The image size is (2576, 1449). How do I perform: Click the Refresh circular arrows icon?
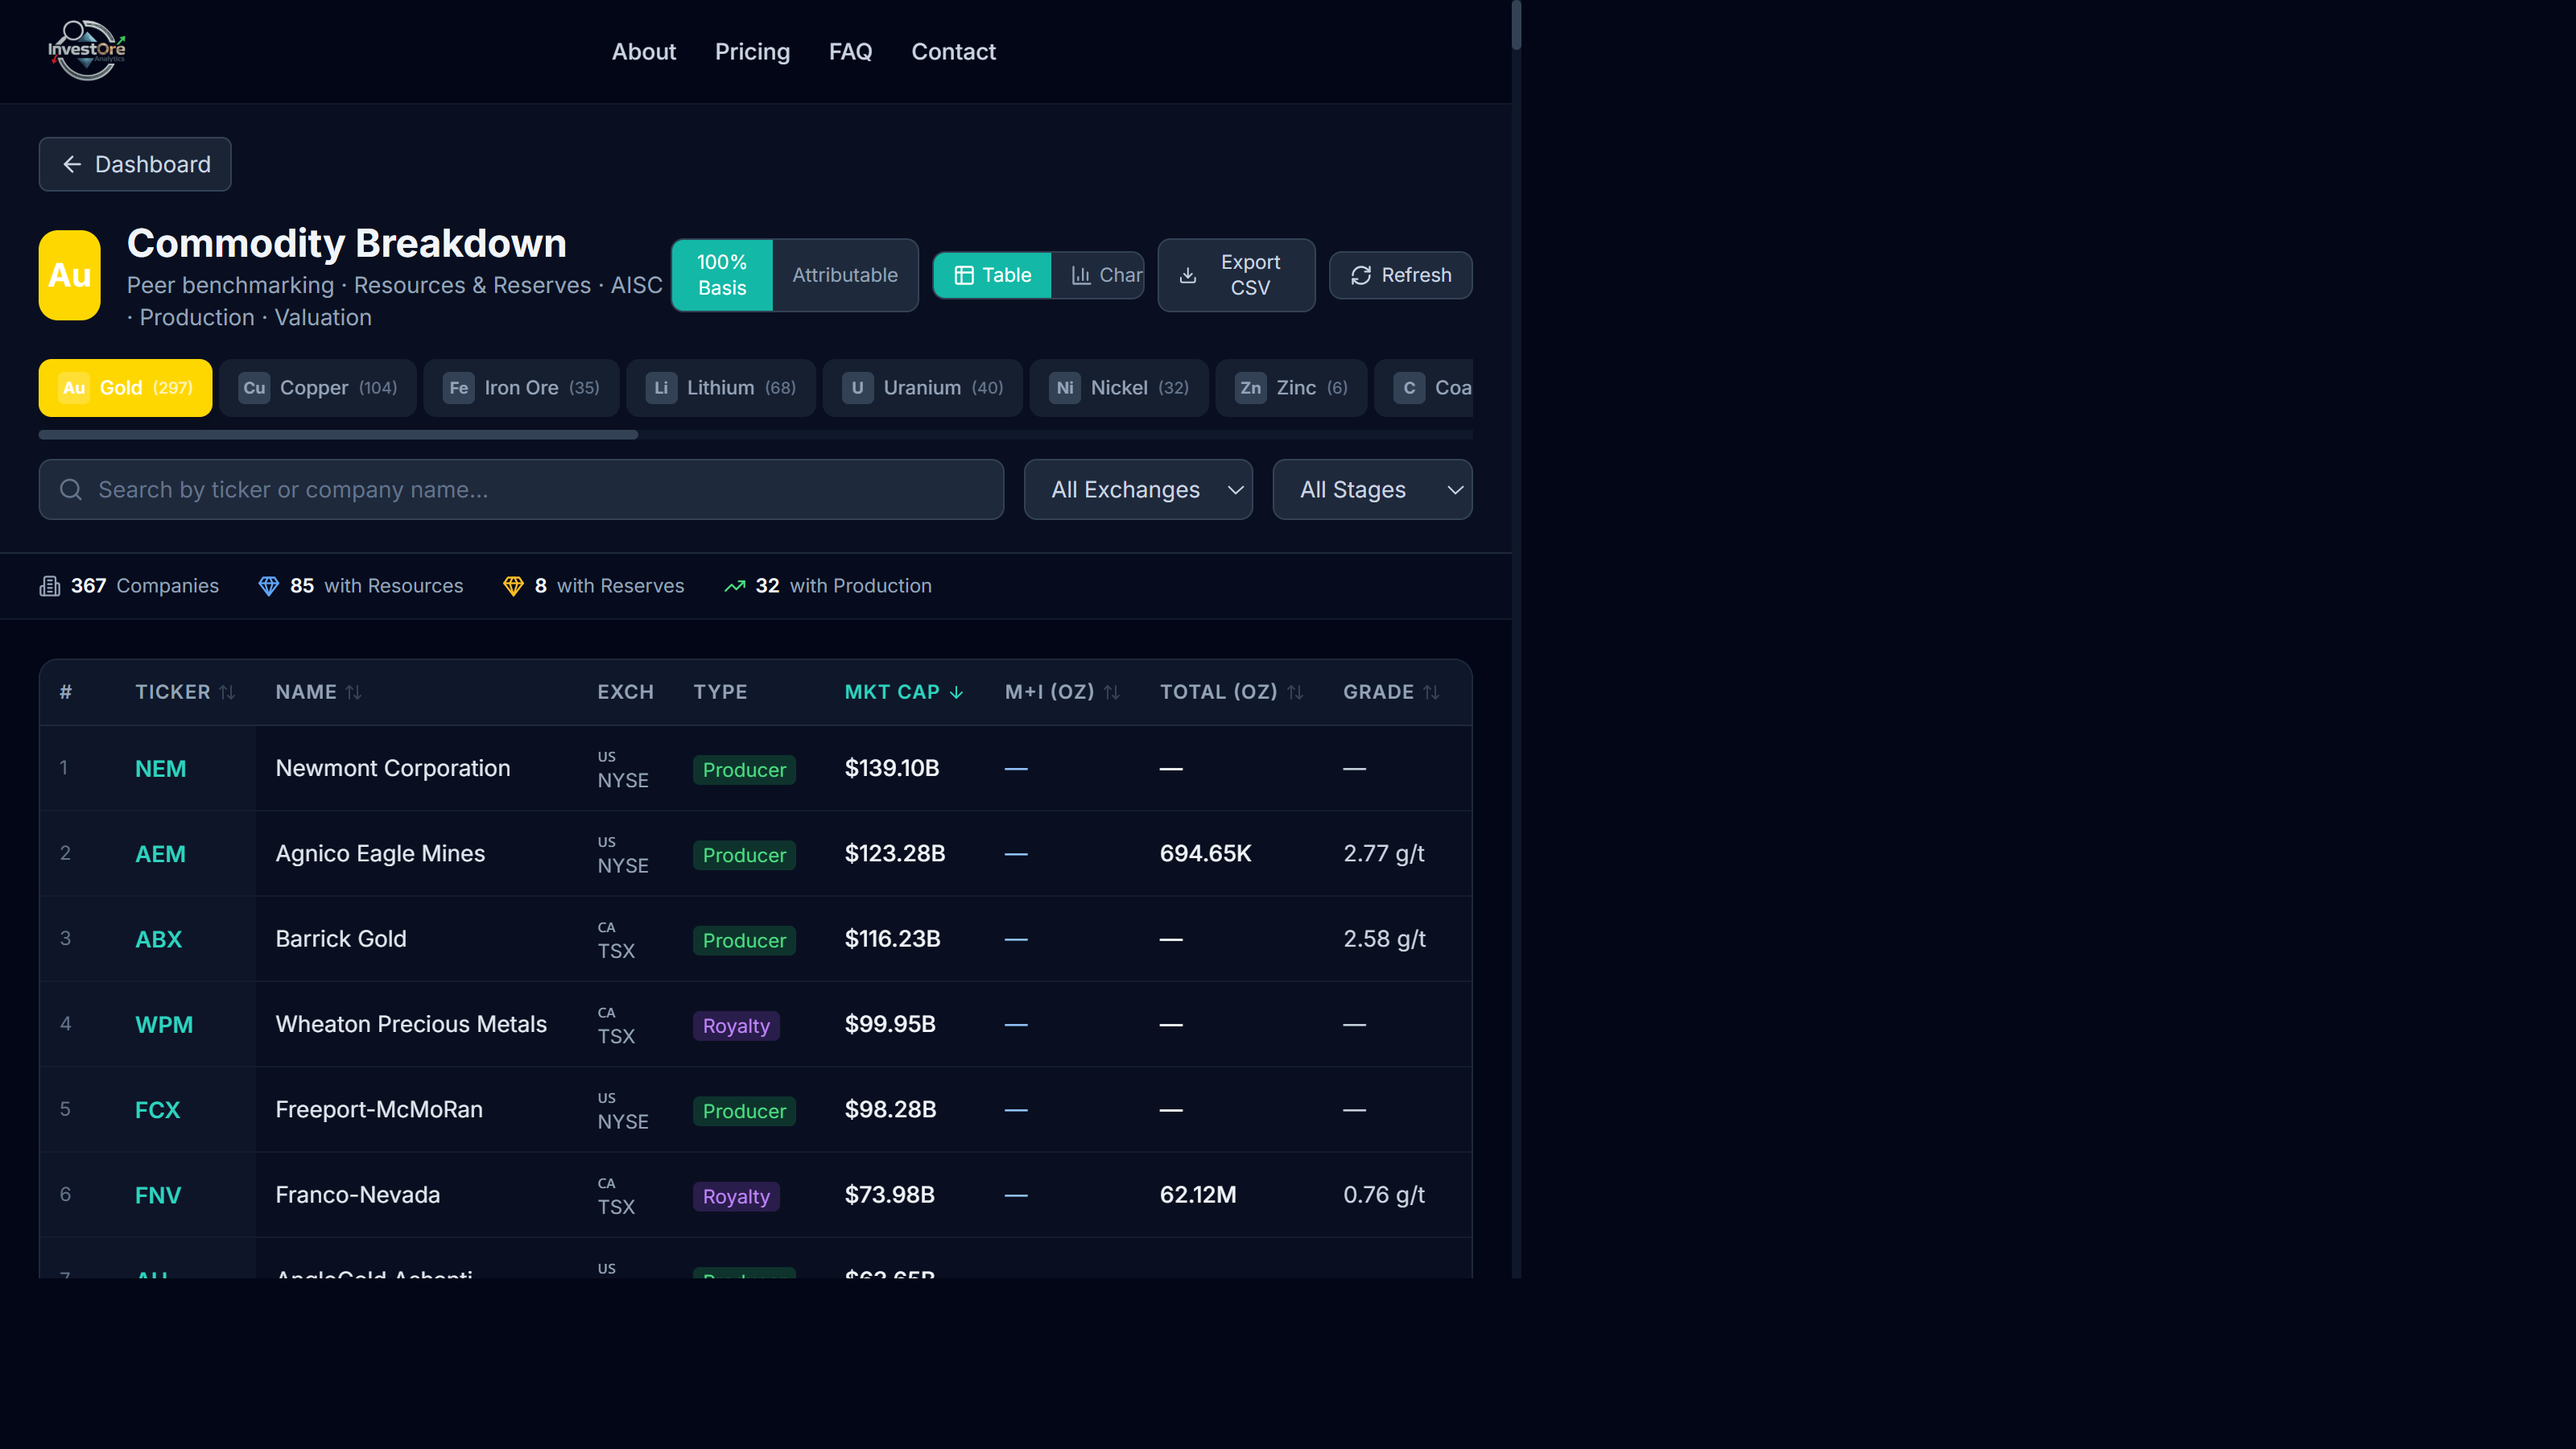1360,276
